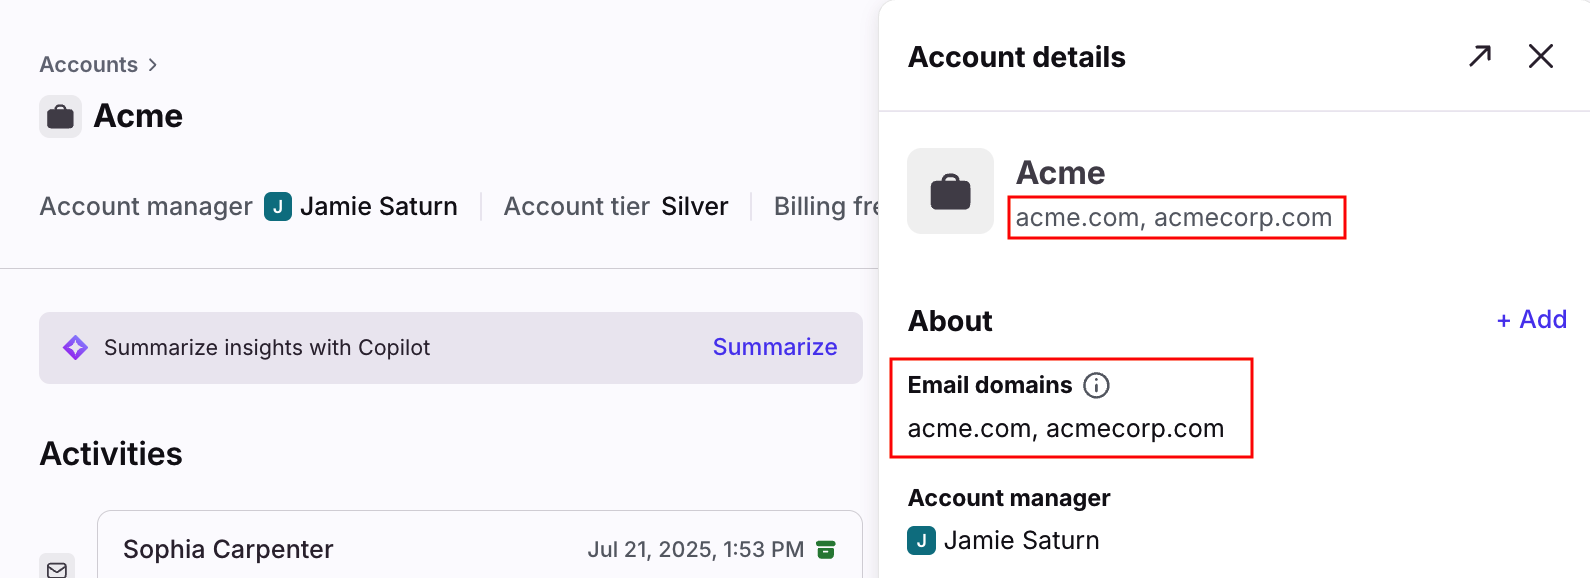Click the large briefcase icon in Account details

pyautogui.click(x=950, y=191)
